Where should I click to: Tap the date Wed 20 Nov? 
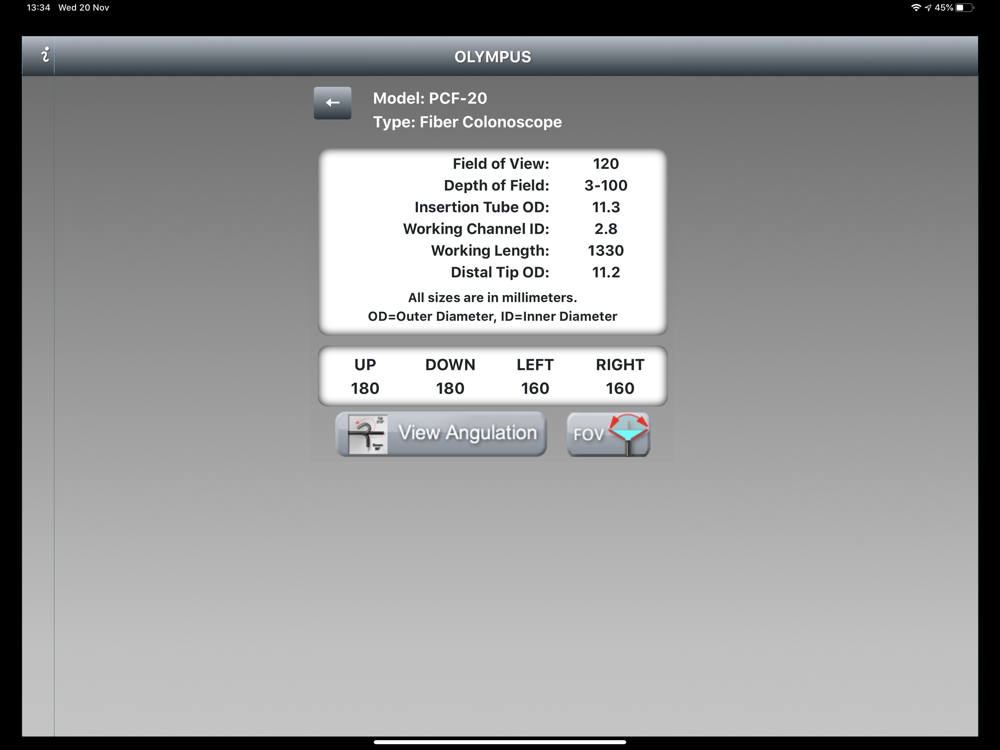84,8
